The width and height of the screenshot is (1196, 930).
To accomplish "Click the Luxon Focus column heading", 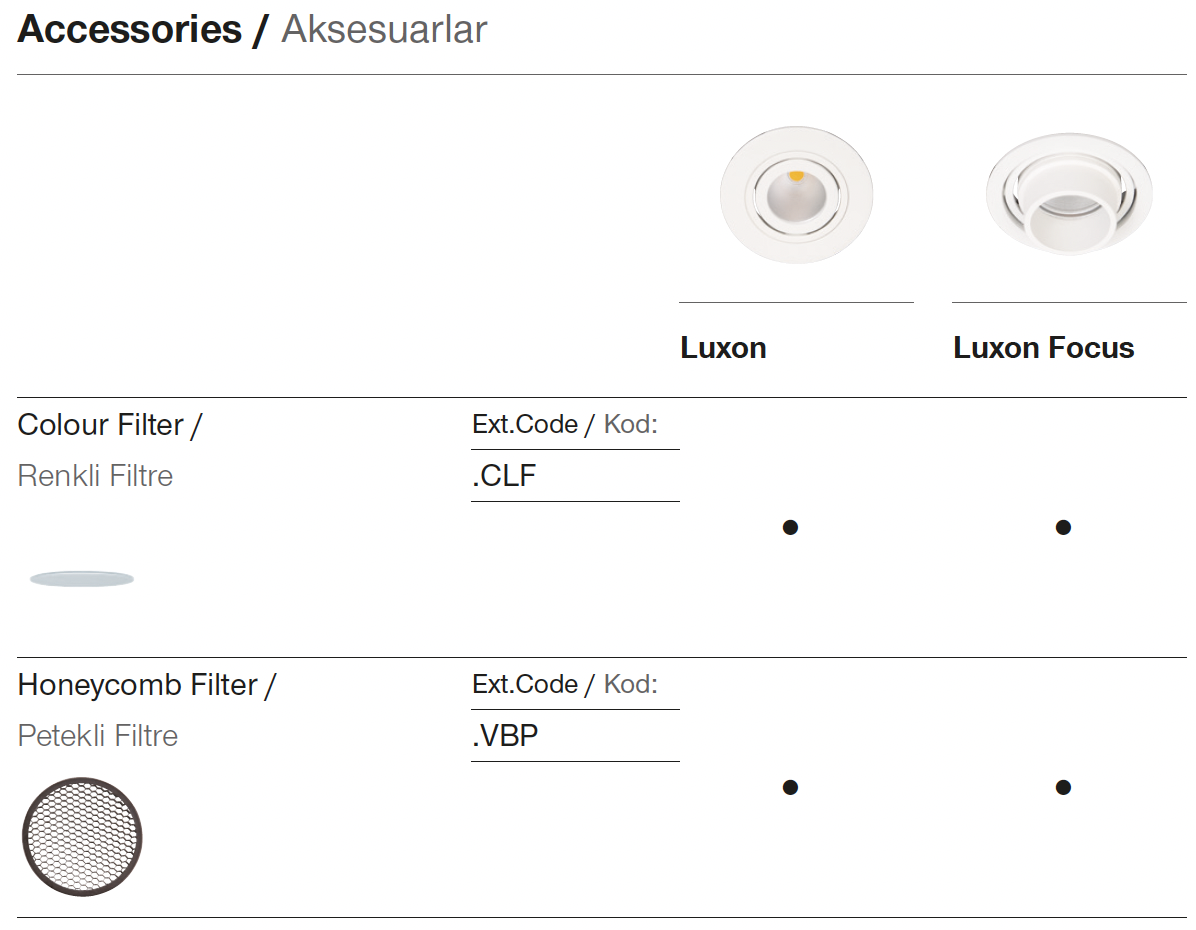I will click(1043, 348).
